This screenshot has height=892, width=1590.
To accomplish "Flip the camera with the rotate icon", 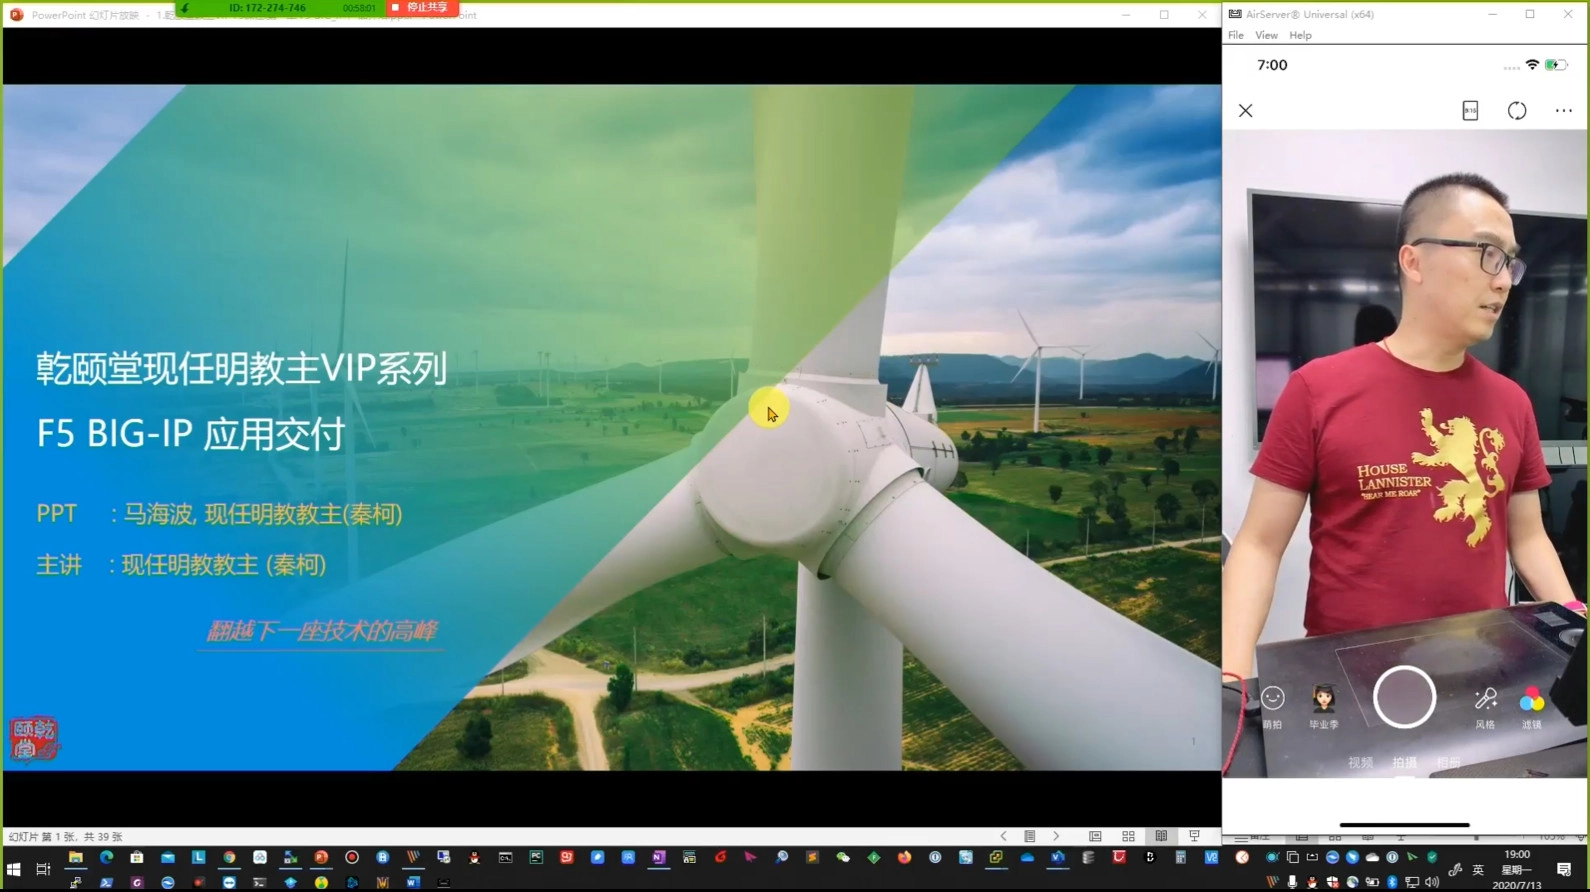I will (x=1517, y=111).
